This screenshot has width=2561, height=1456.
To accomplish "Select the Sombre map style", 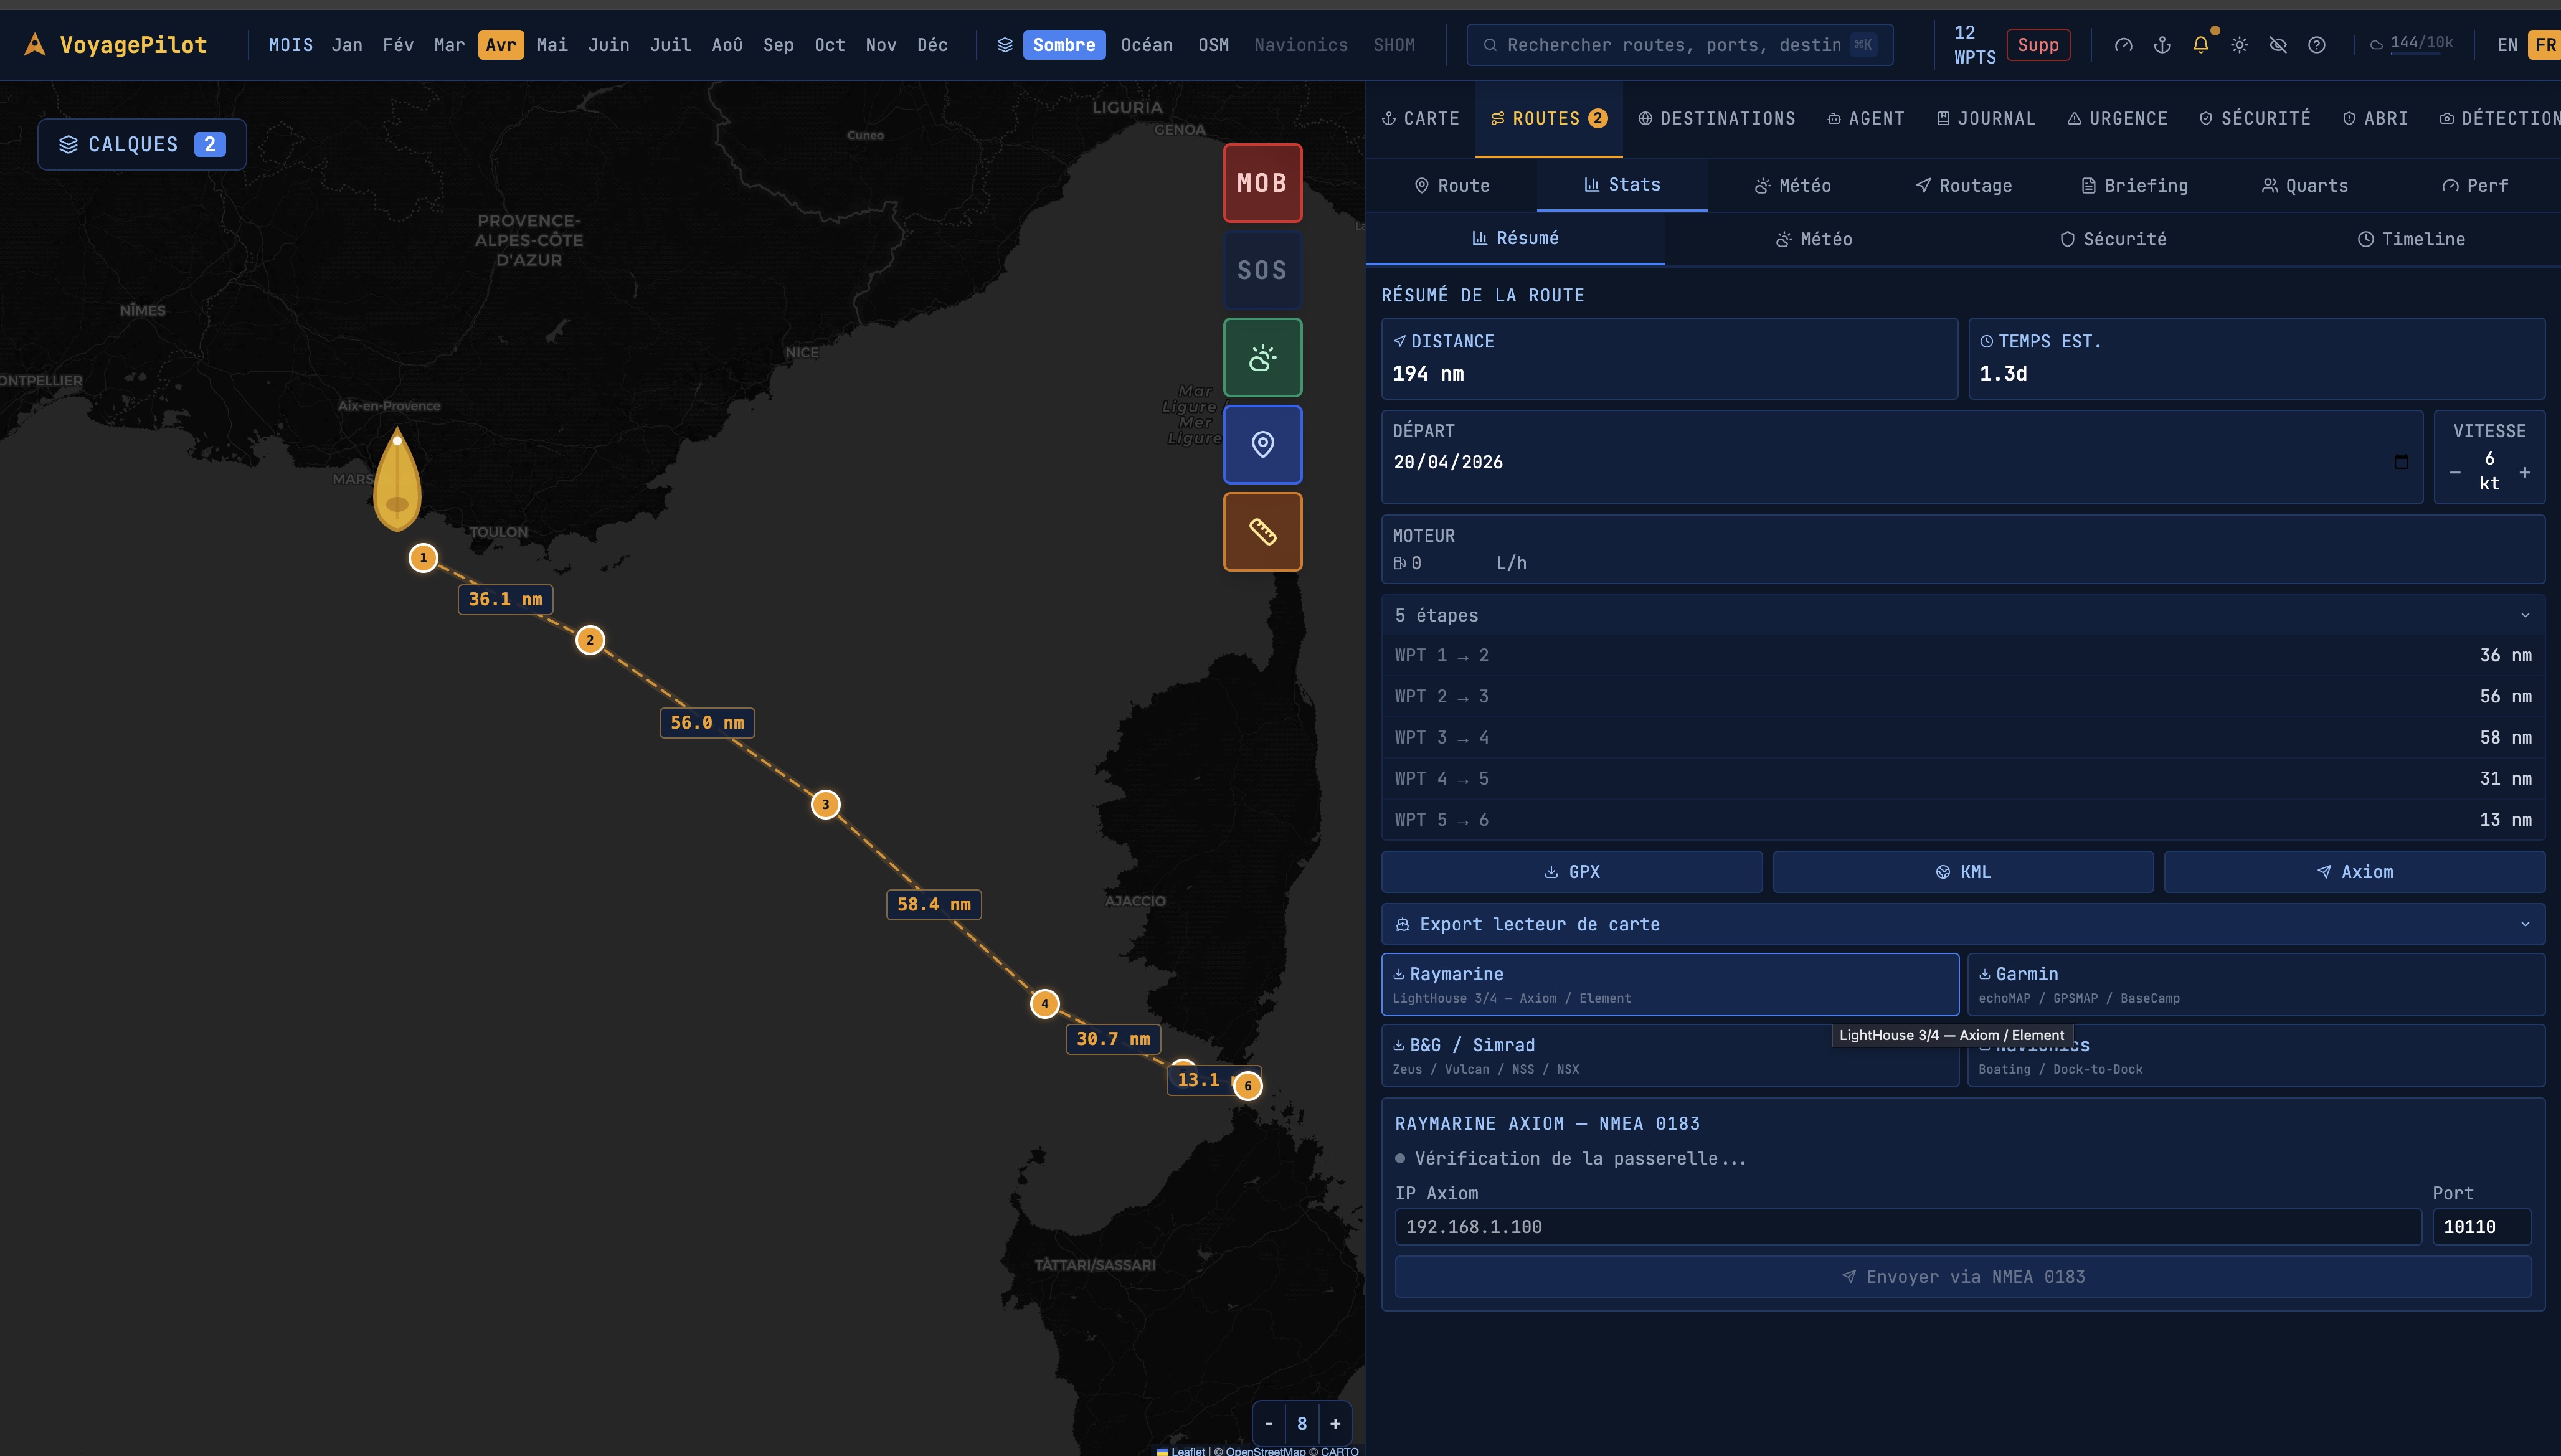I will (x=1064, y=45).
